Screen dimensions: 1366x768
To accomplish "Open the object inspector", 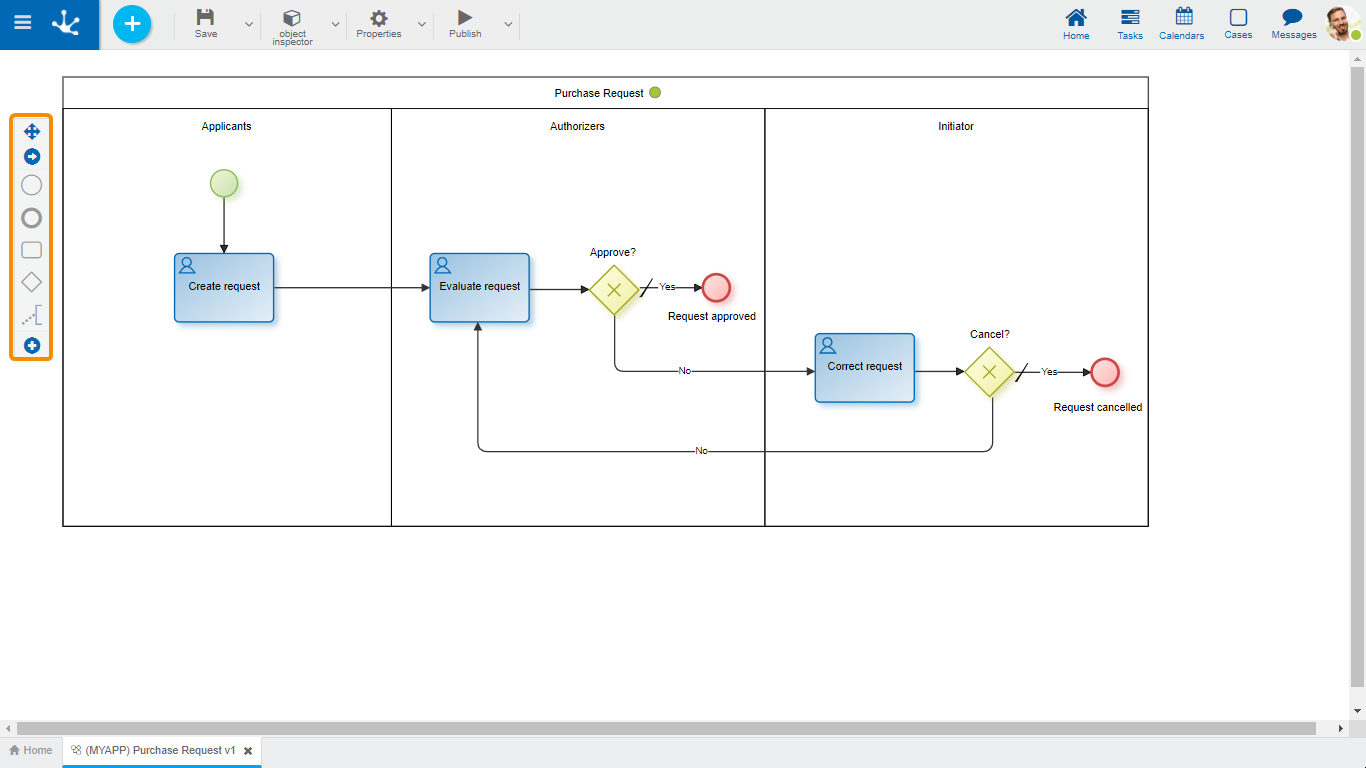I will click(292, 25).
